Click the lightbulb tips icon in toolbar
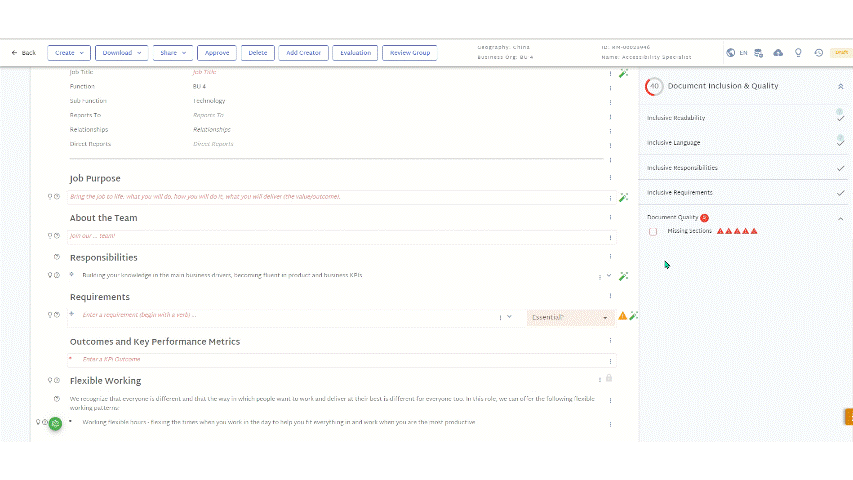The image size is (853, 480). 798,53
